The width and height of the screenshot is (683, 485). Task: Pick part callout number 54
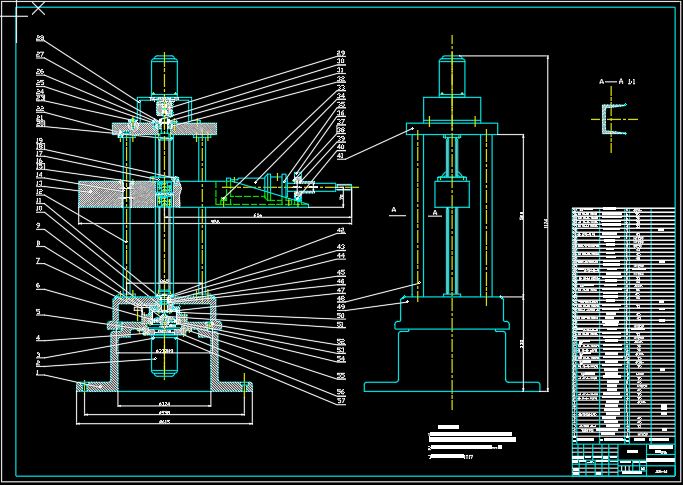[x=341, y=359]
